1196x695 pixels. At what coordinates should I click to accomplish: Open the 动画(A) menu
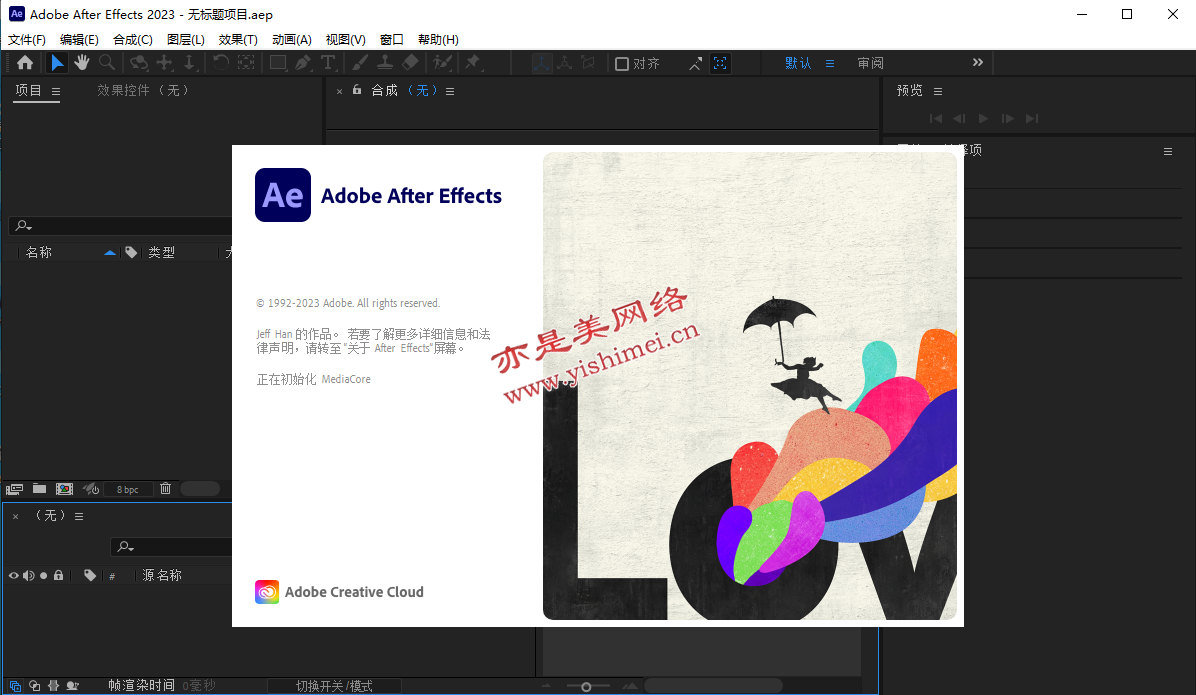291,40
